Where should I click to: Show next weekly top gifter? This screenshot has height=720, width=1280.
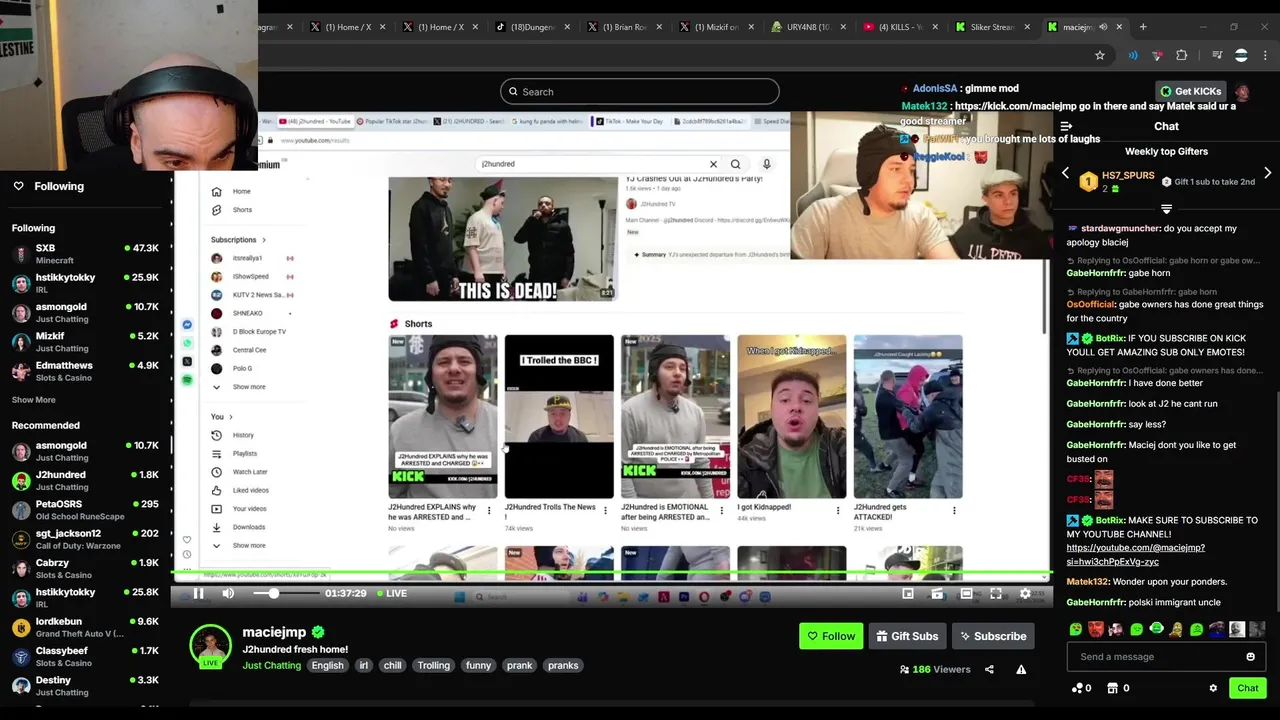click(x=1267, y=173)
